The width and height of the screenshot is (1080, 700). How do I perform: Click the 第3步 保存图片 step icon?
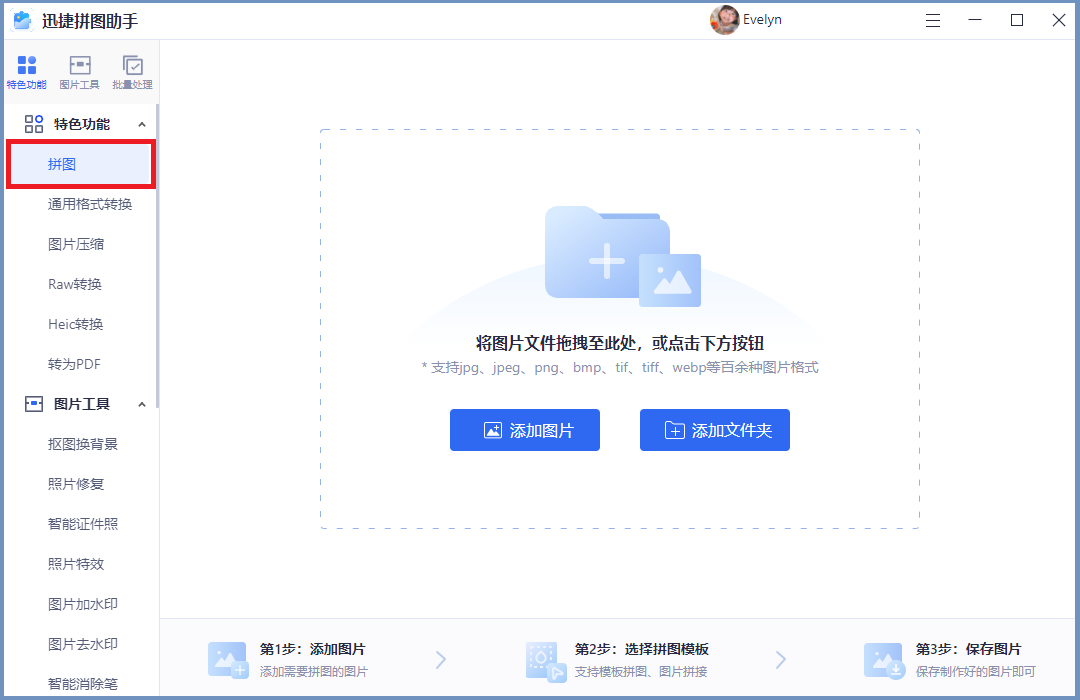pyautogui.click(x=883, y=660)
